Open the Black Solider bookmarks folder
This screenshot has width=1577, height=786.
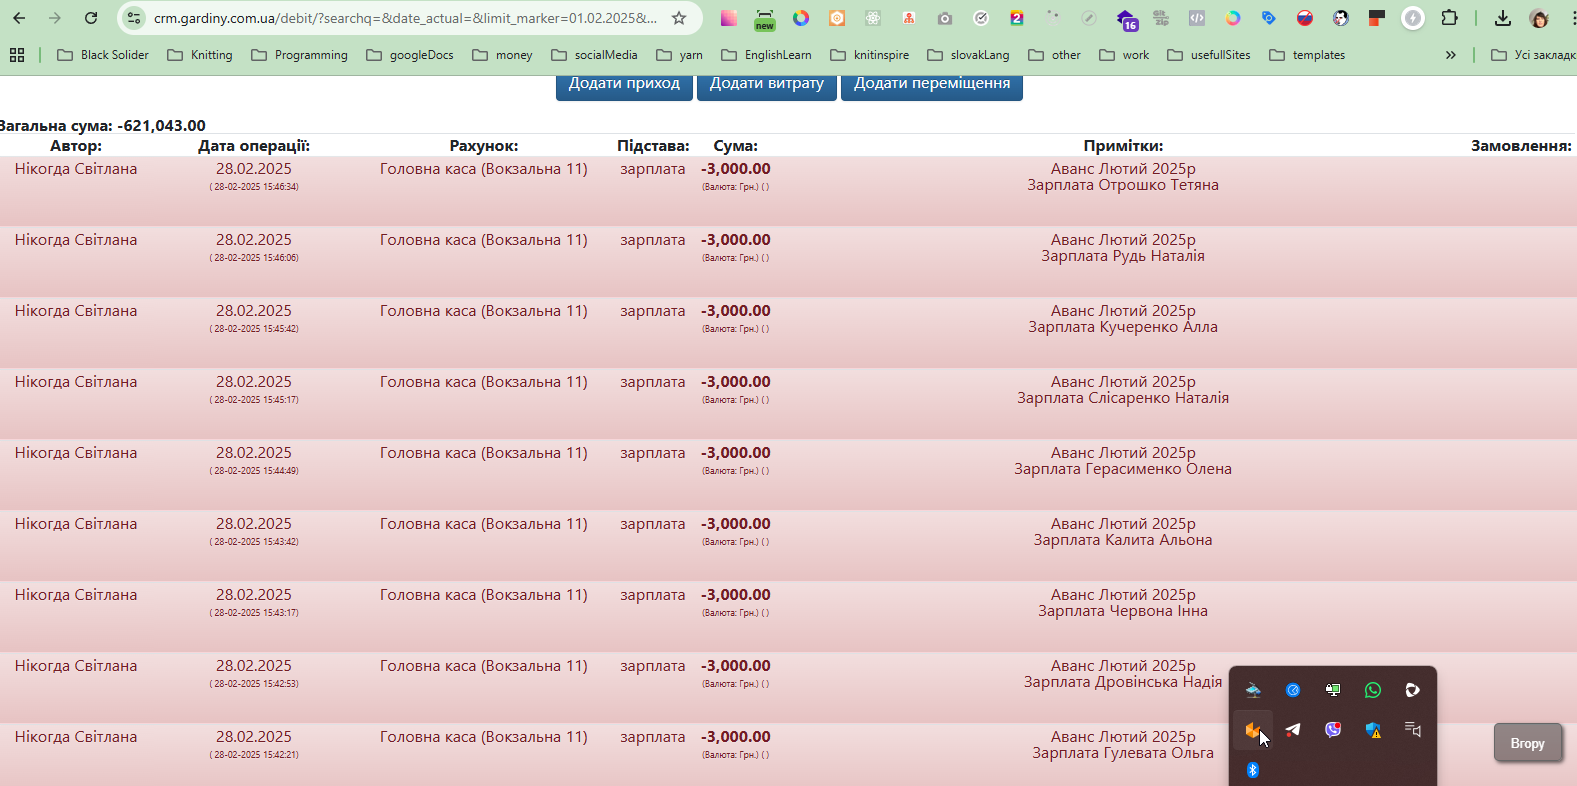pos(103,55)
